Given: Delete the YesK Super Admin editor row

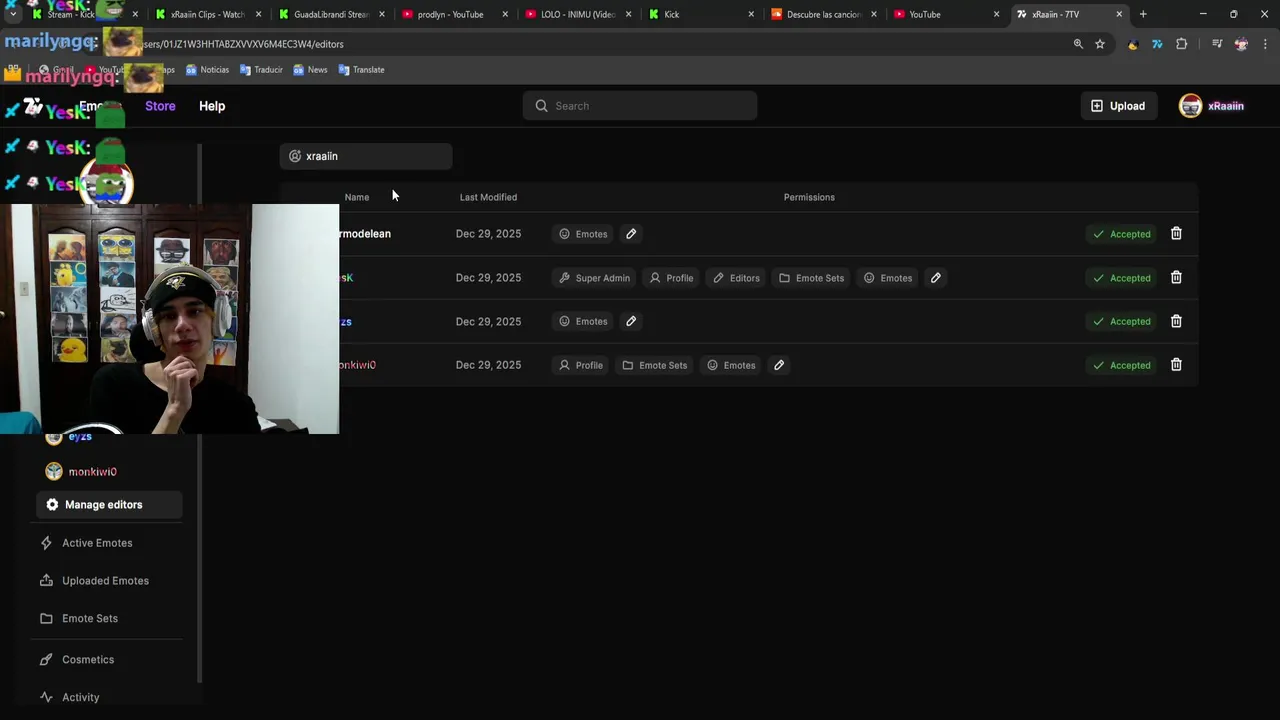Looking at the screenshot, I should tap(1176, 278).
